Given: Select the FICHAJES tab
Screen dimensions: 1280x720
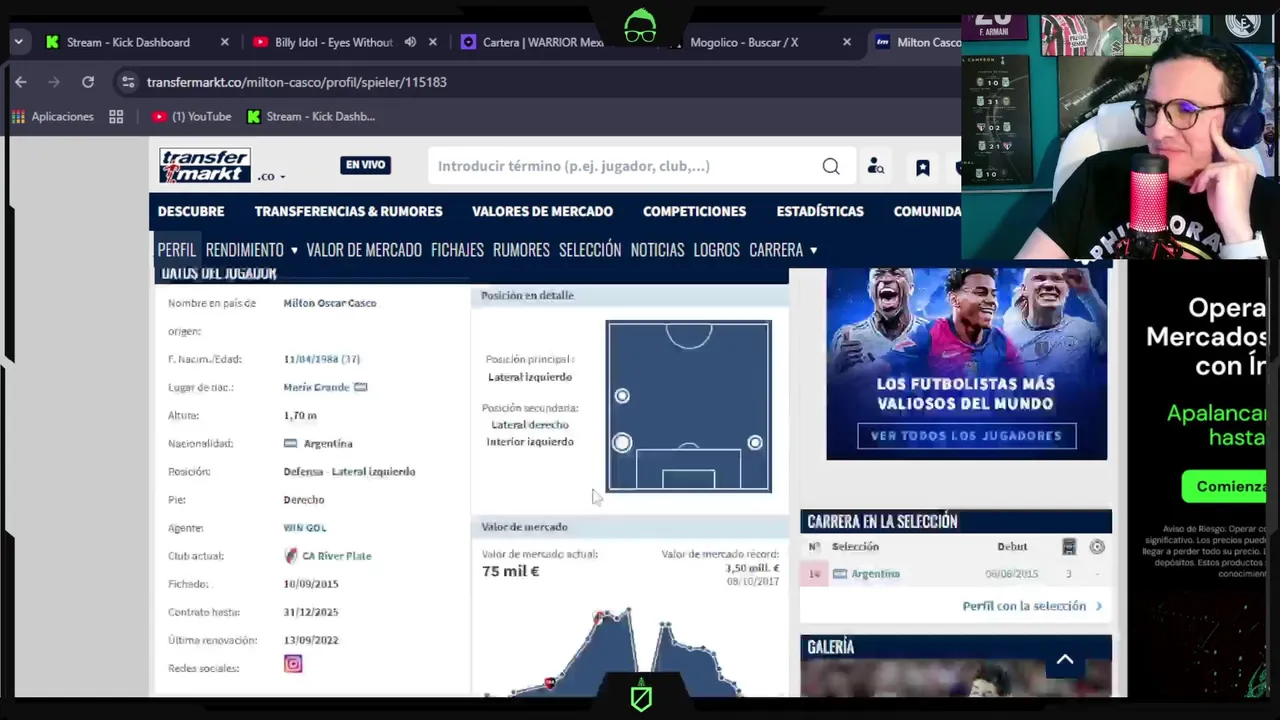Looking at the screenshot, I should (x=457, y=250).
